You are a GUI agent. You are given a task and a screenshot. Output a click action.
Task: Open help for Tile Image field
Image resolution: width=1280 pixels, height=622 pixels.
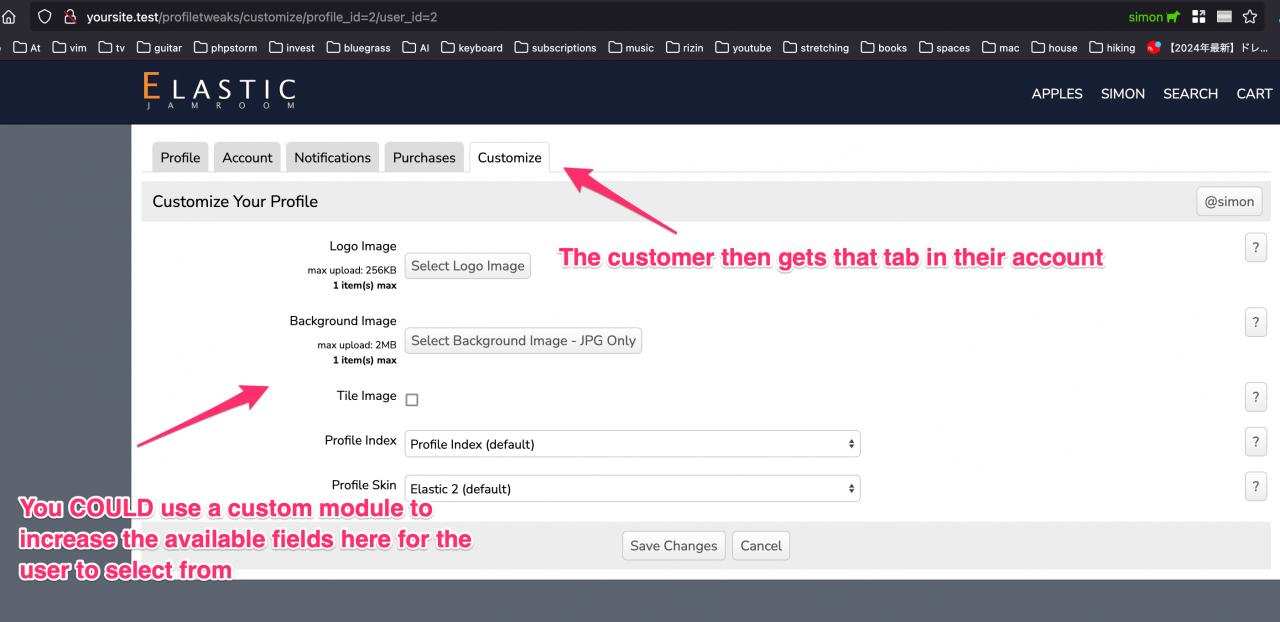(x=1255, y=397)
